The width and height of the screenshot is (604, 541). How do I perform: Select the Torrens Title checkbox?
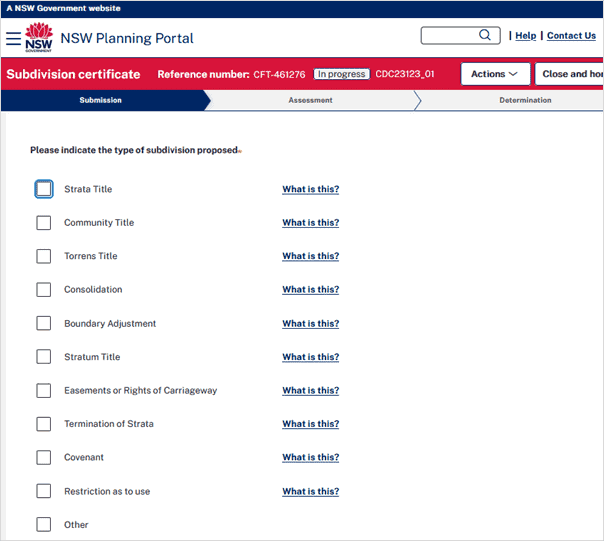[x=43, y=256]
